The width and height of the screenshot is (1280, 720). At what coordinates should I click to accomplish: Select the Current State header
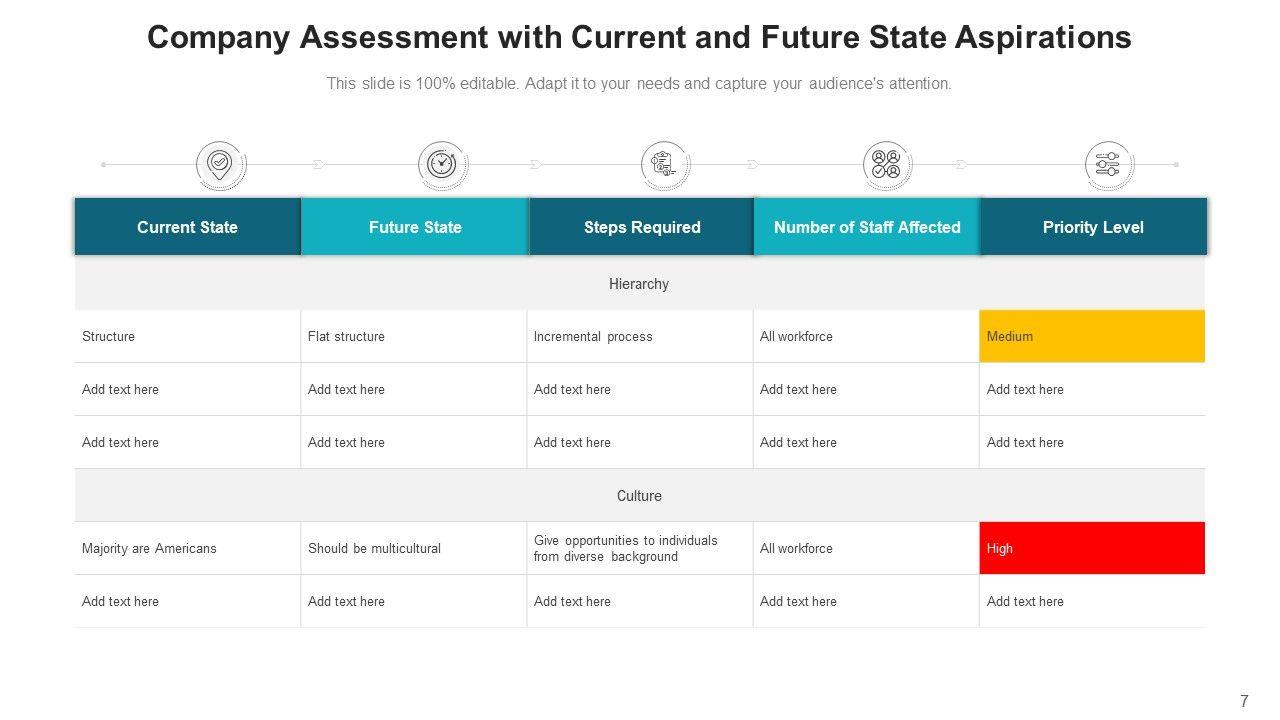[x=188, y=227]
